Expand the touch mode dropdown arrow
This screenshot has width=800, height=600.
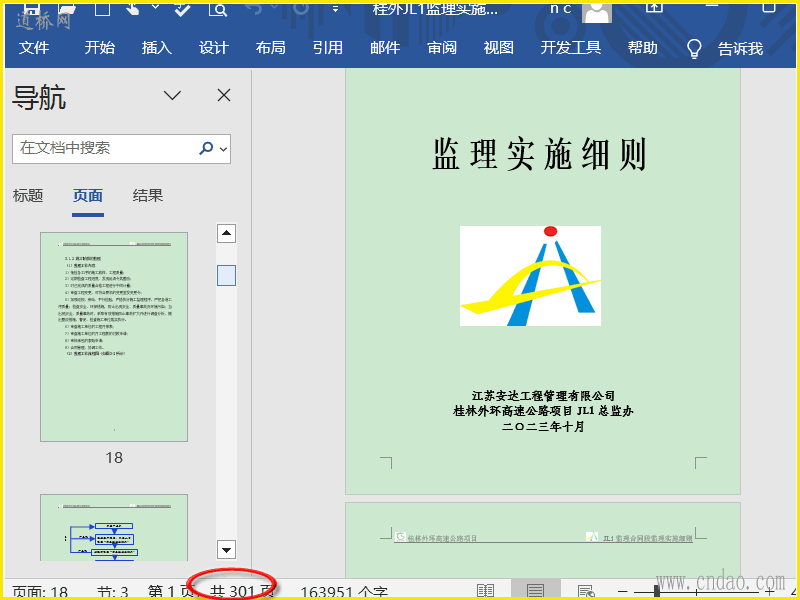pos(155,7)
